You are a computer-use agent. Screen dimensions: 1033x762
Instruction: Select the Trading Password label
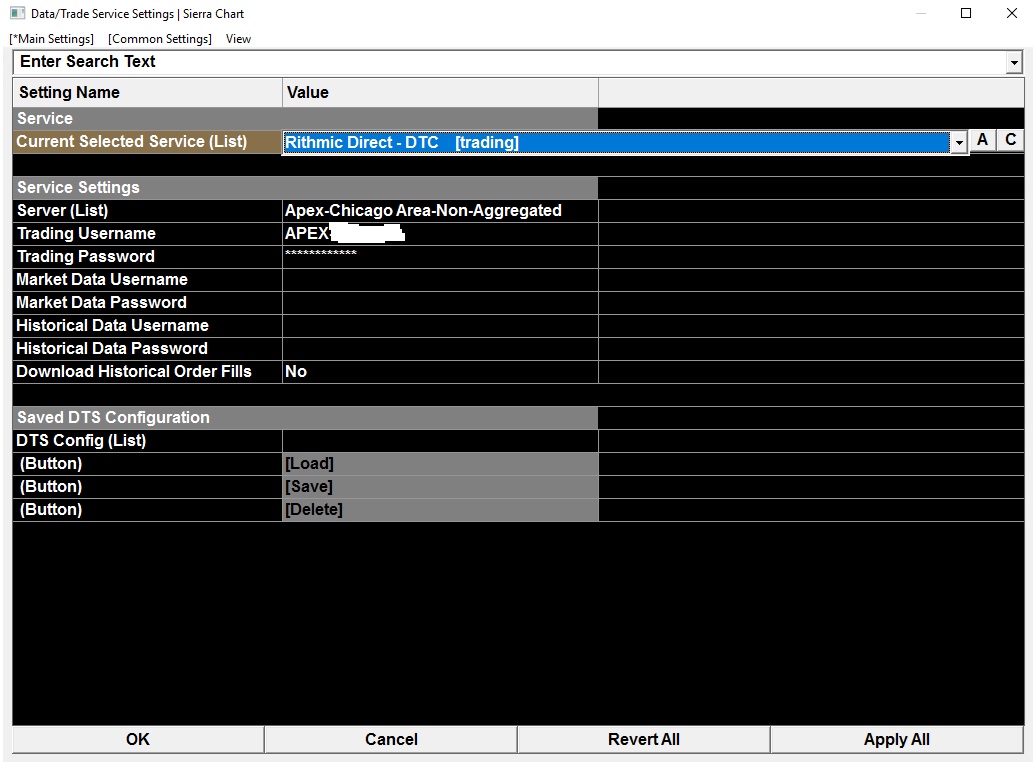coord(148,257)
